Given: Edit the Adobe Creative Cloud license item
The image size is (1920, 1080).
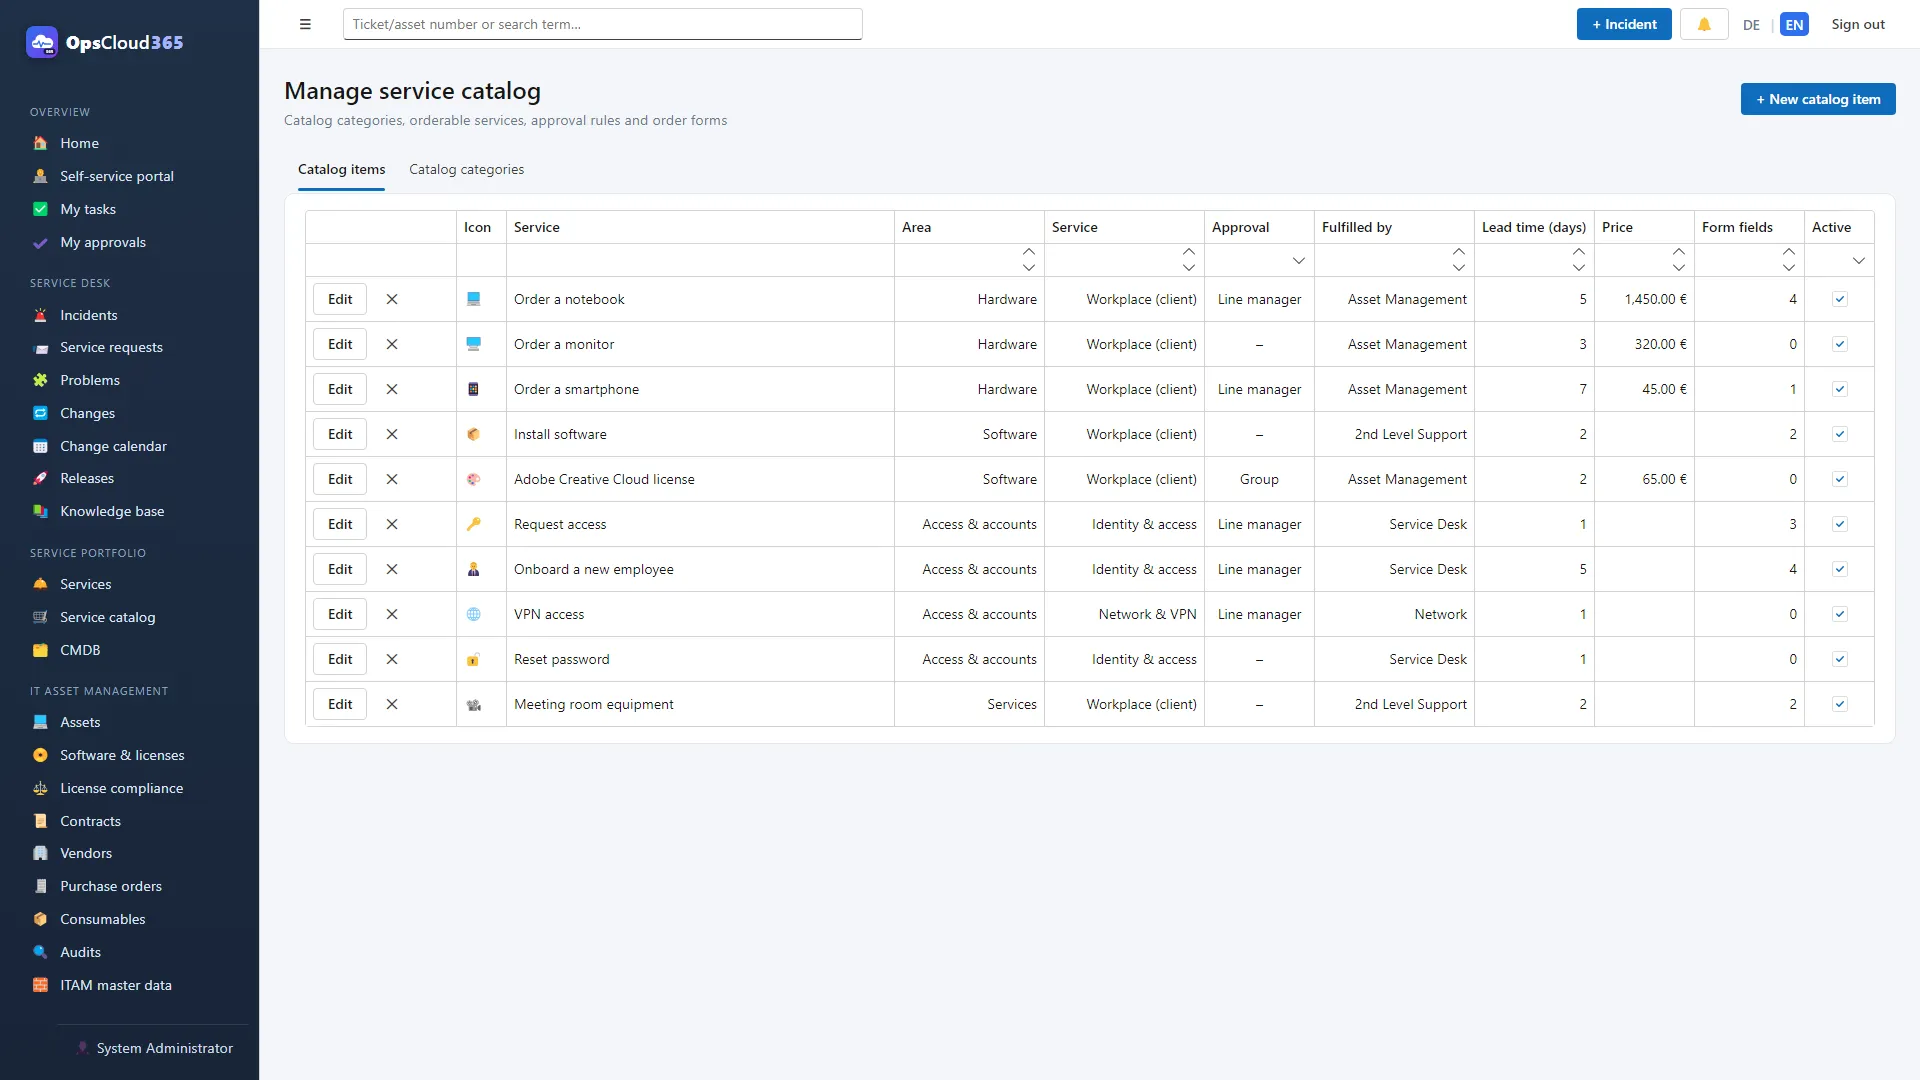Looking at the screenshot, I should (x=340, y=479).
